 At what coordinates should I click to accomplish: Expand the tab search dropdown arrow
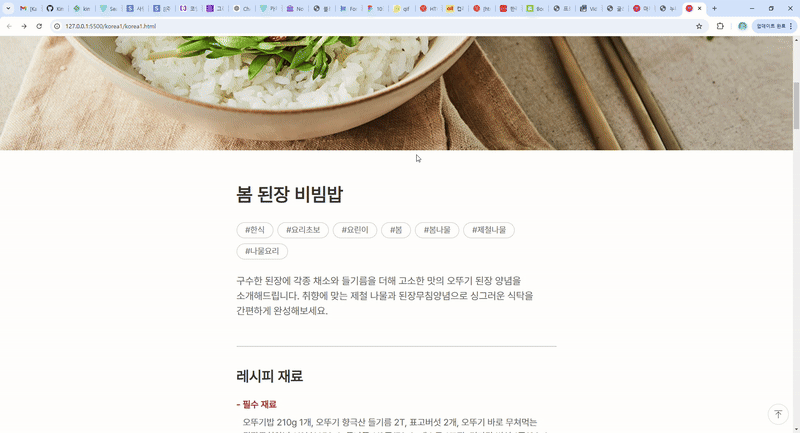(x=8, y=9)
